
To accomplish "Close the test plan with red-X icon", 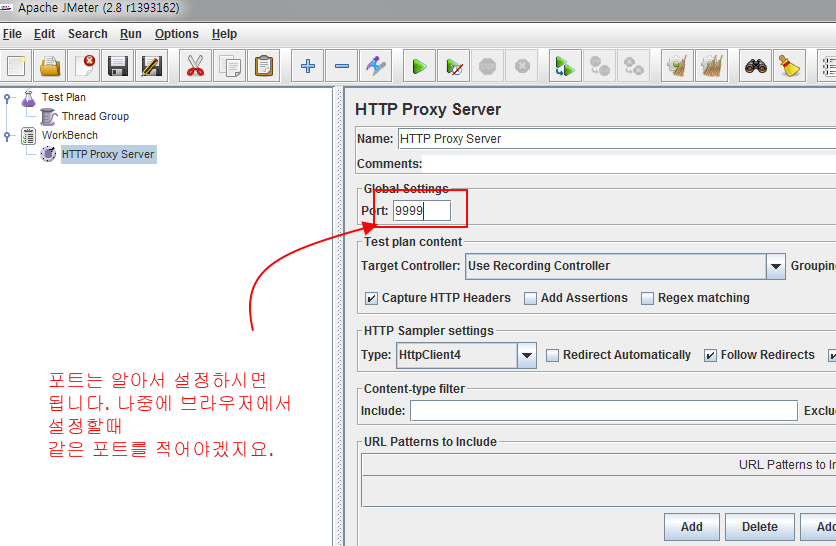I will tap(84, 67).
